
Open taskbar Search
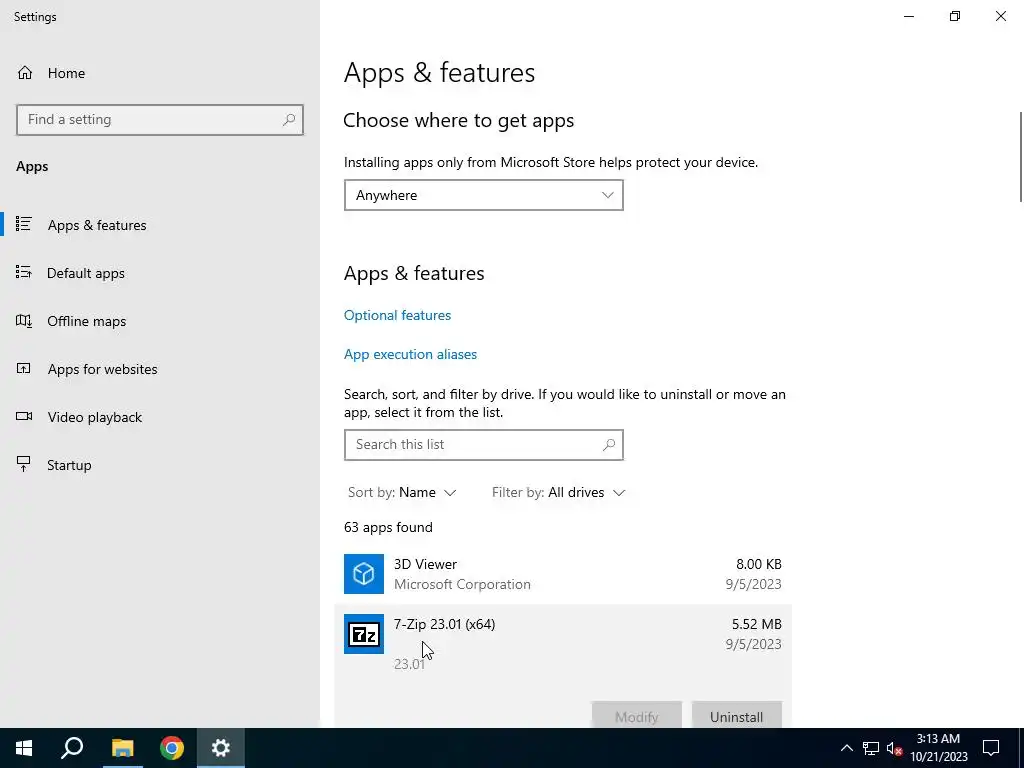coord(72,748)
